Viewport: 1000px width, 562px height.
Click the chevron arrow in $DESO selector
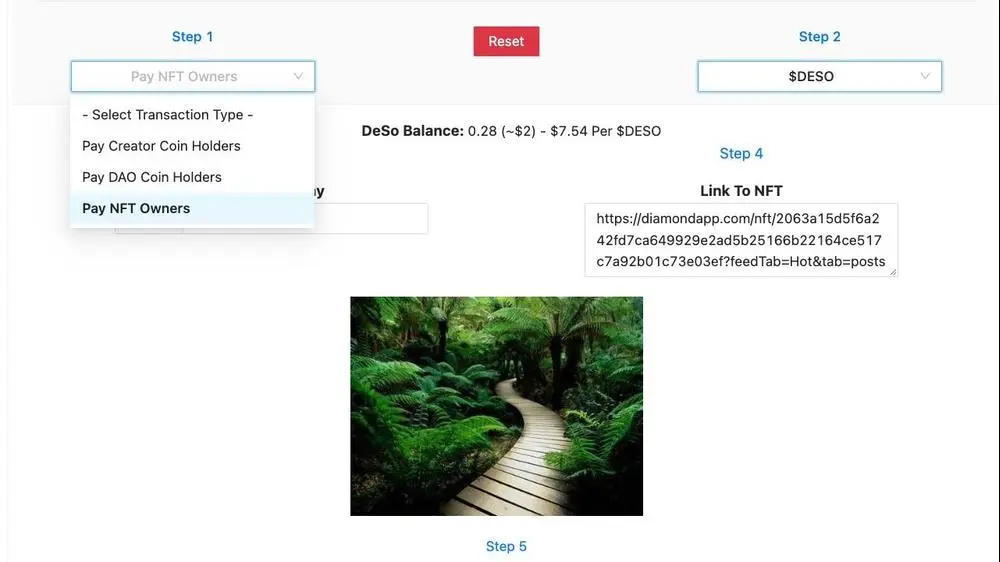tap(925, 77)
